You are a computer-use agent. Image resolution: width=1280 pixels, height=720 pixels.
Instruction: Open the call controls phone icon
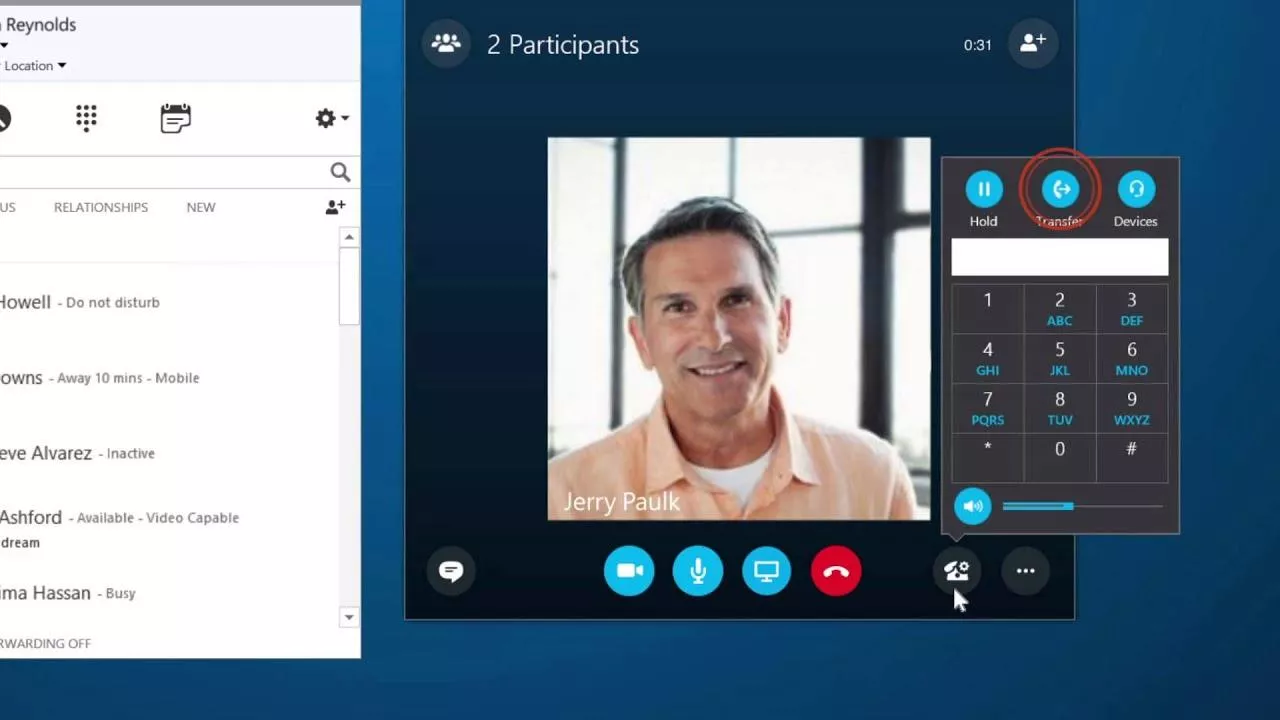click(x=956, y=571)
